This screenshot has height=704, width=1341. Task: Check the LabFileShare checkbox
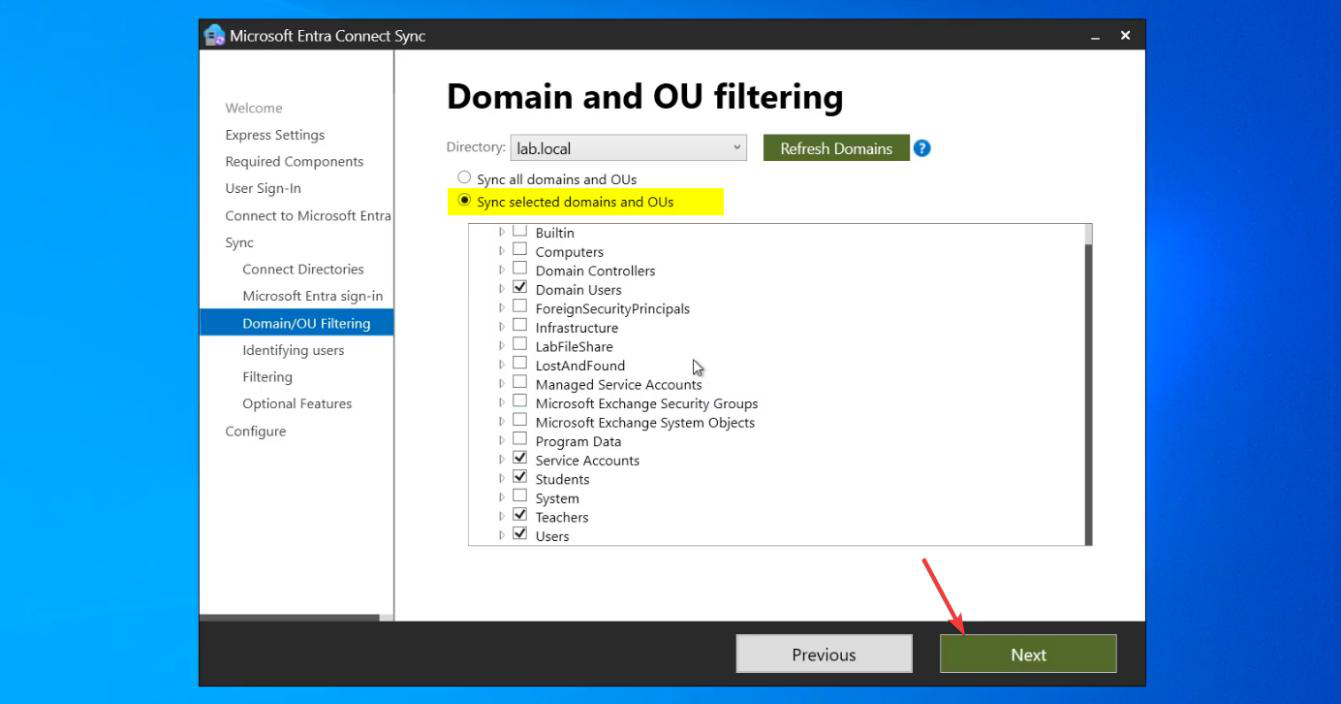pos(519,345)
